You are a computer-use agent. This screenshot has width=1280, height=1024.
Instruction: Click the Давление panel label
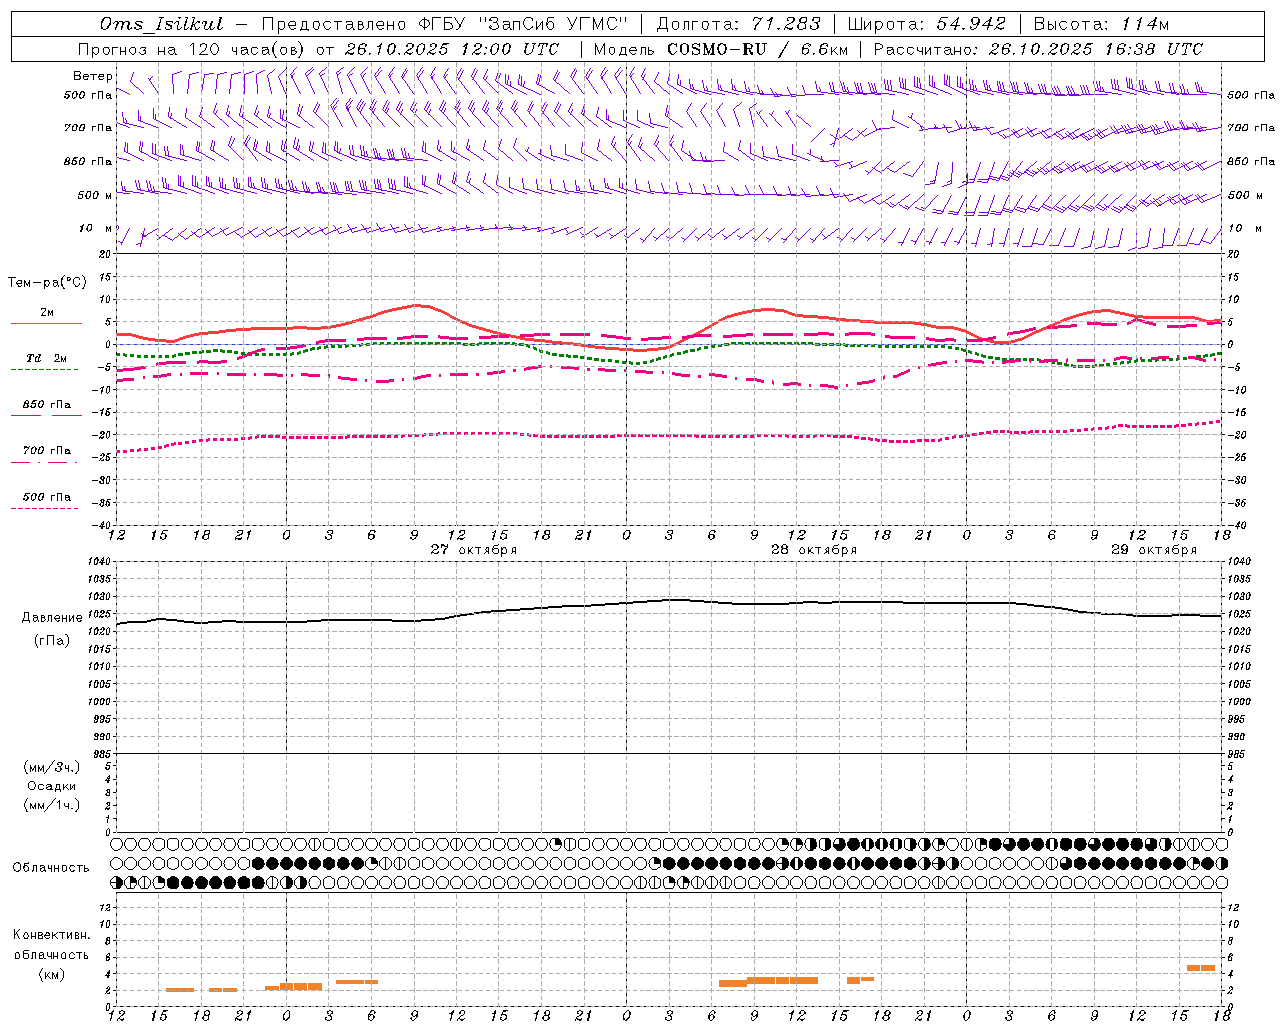tap(52, 618)
